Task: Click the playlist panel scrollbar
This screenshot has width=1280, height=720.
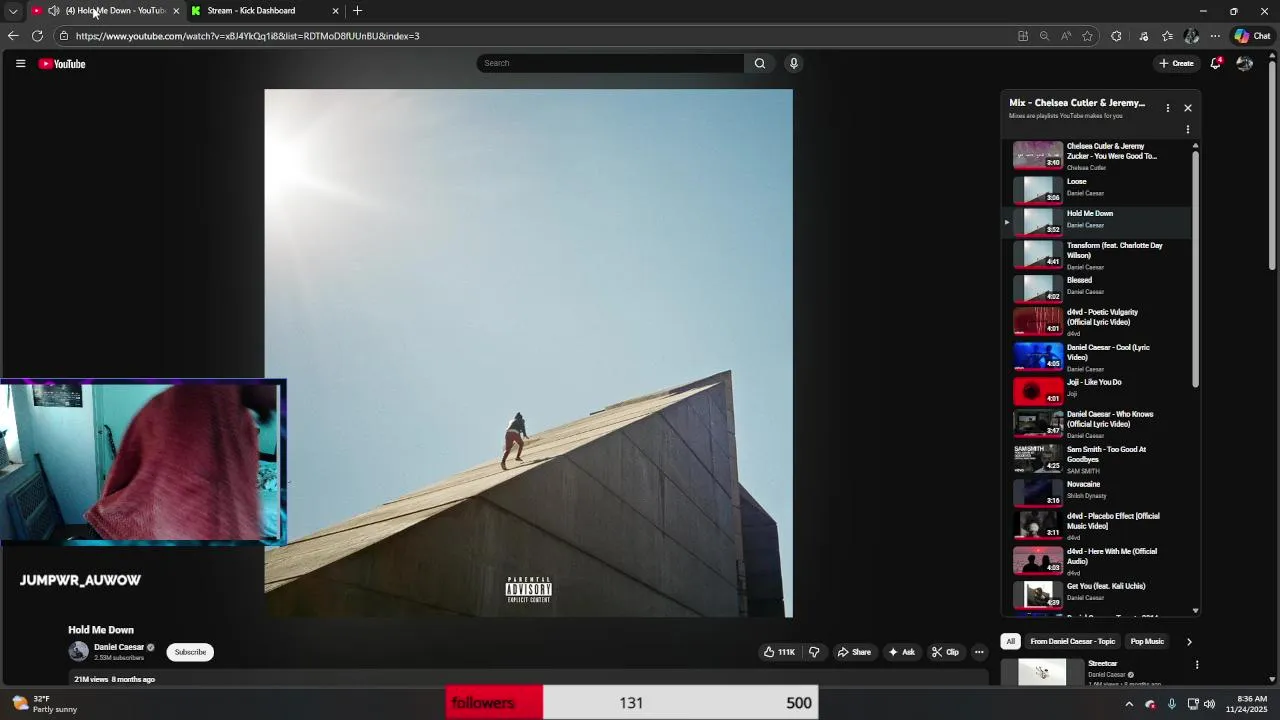Action: point(1195,270)
